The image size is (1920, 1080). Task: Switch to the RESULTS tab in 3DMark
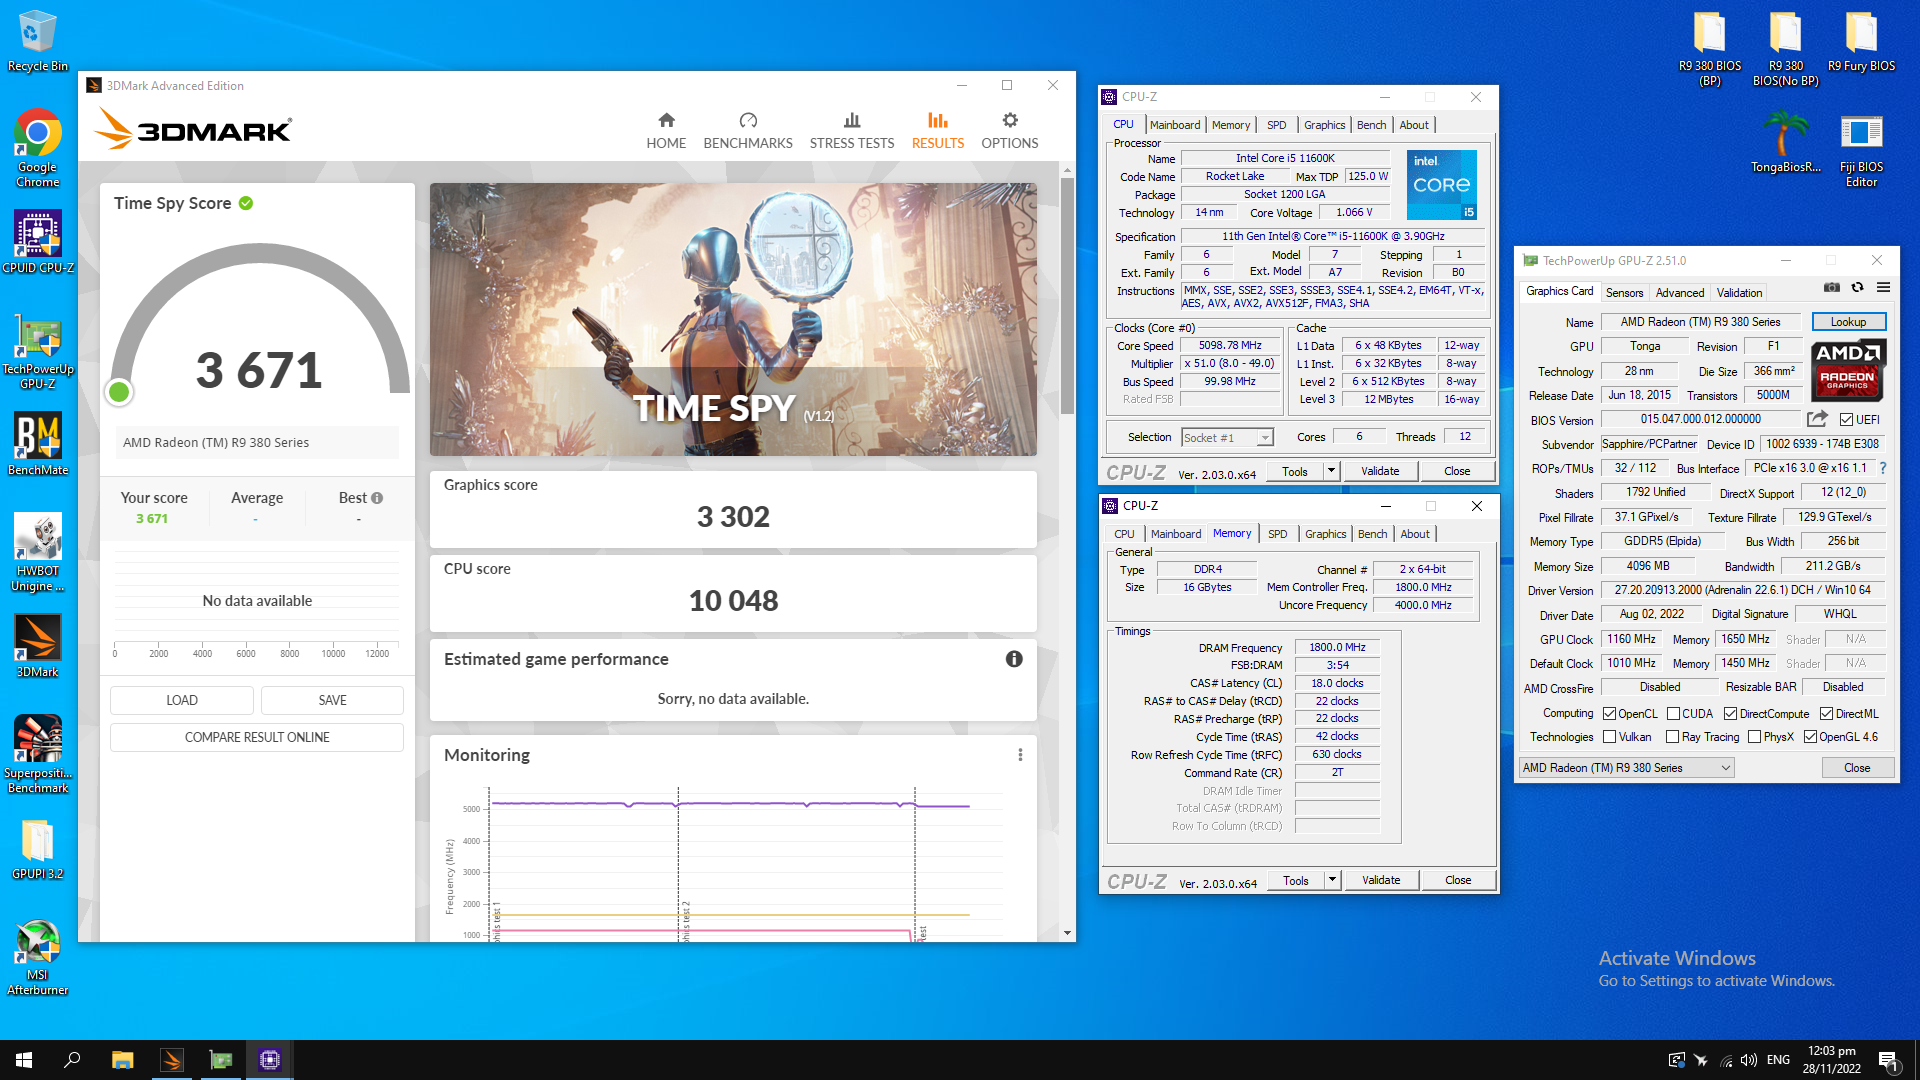[x=937, y=131]
